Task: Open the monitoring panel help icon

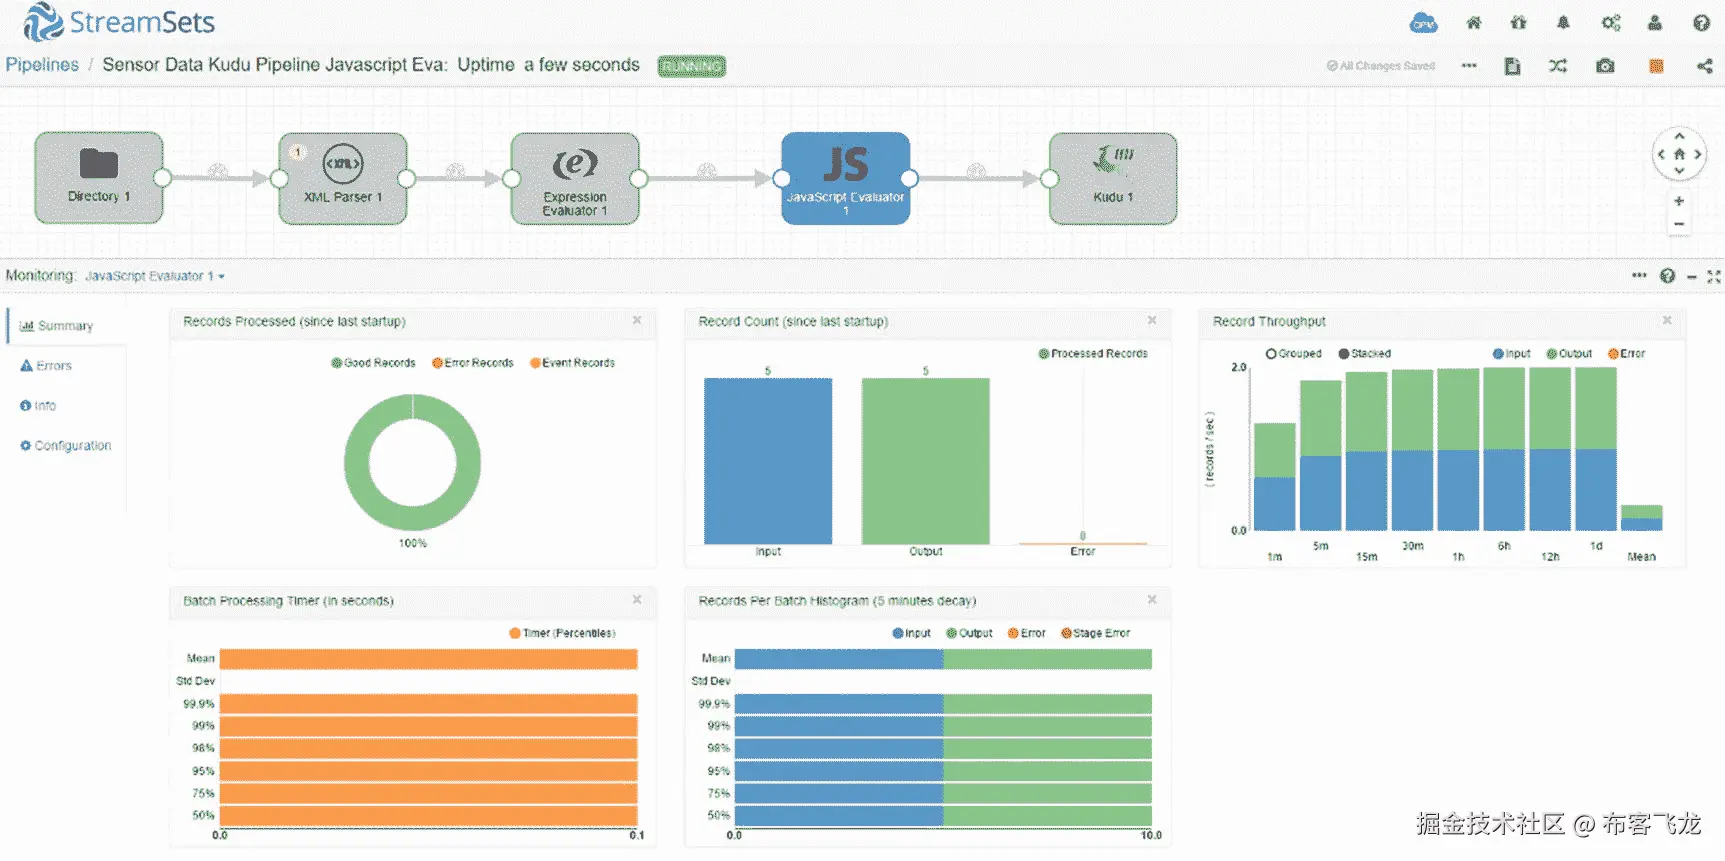Action: pyautogui.click(x=1667, y=276)
